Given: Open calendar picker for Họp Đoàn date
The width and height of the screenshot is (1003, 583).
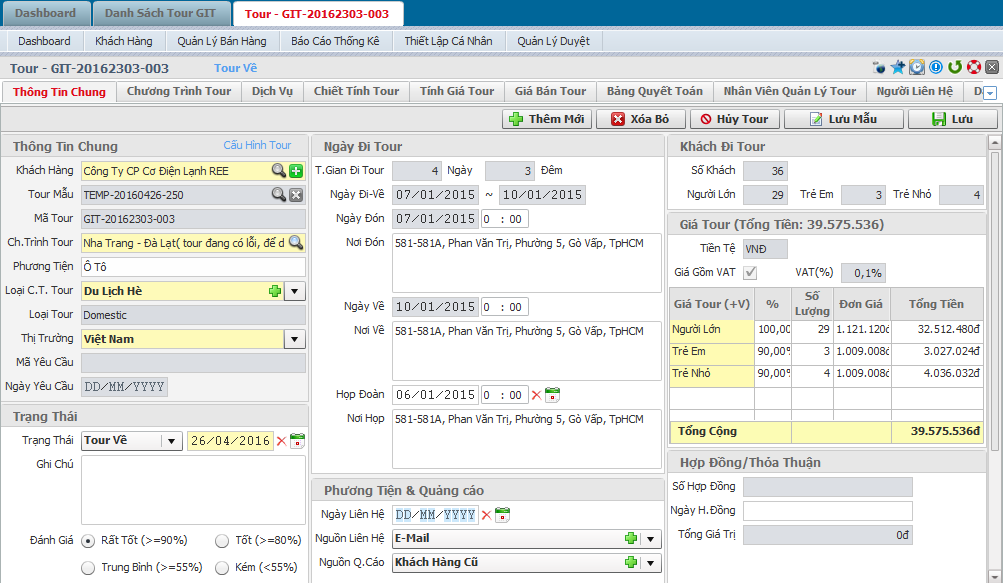Looking at the screenshot, I should coord(552,395).
